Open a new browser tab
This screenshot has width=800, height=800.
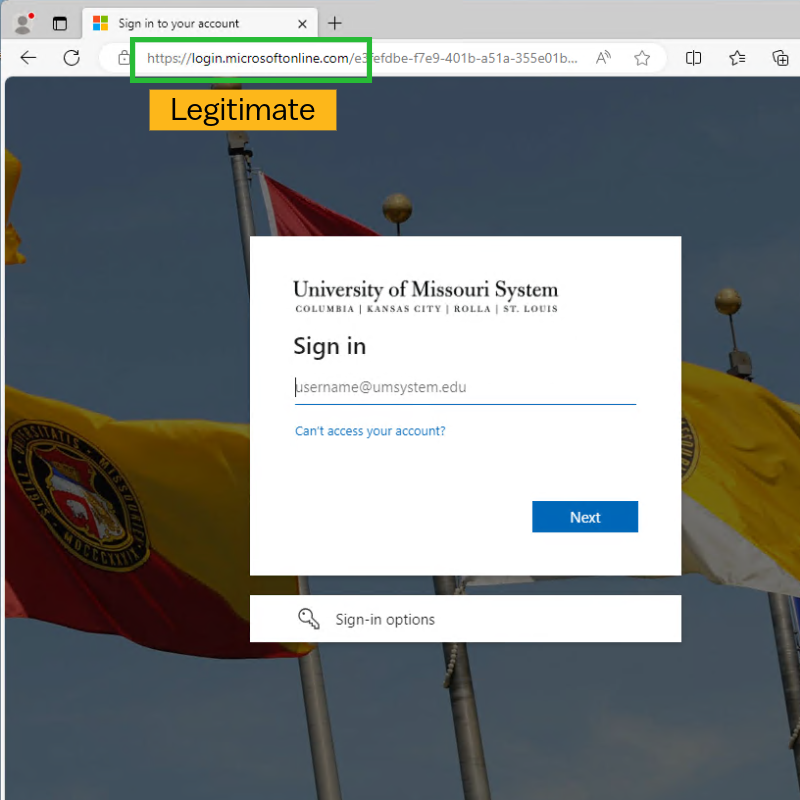tap(334, 22)
